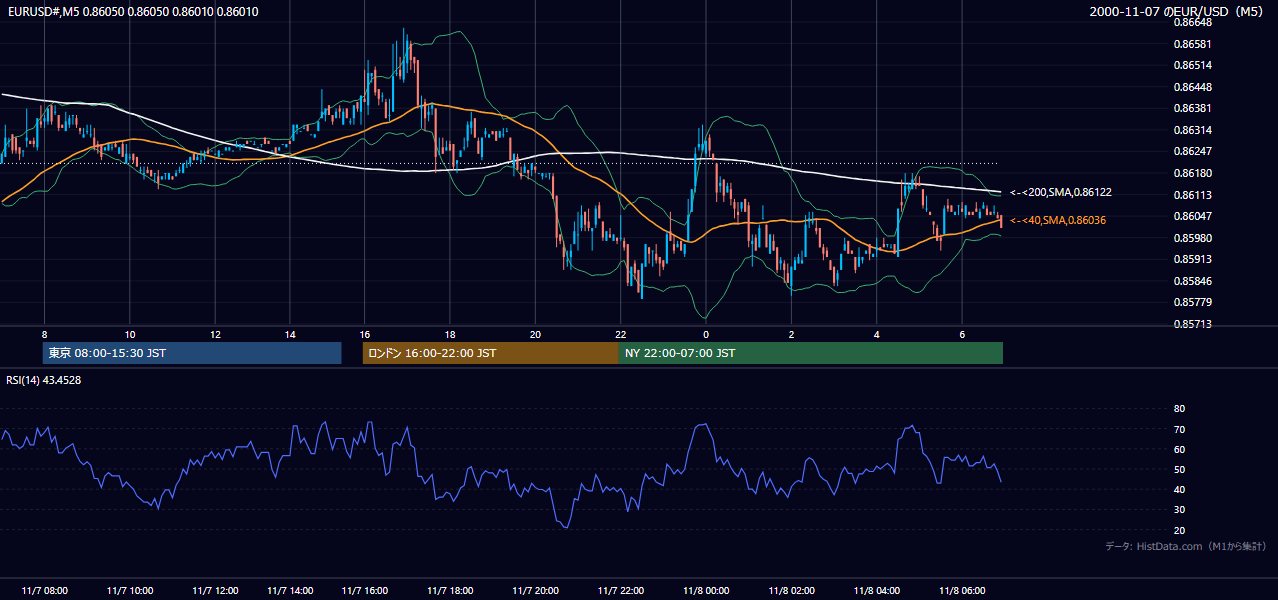Viewport: 1278px width, 600px height.
Task: Click the 11/7 12:00 bottom time label
Action: (x=215, y=591)
